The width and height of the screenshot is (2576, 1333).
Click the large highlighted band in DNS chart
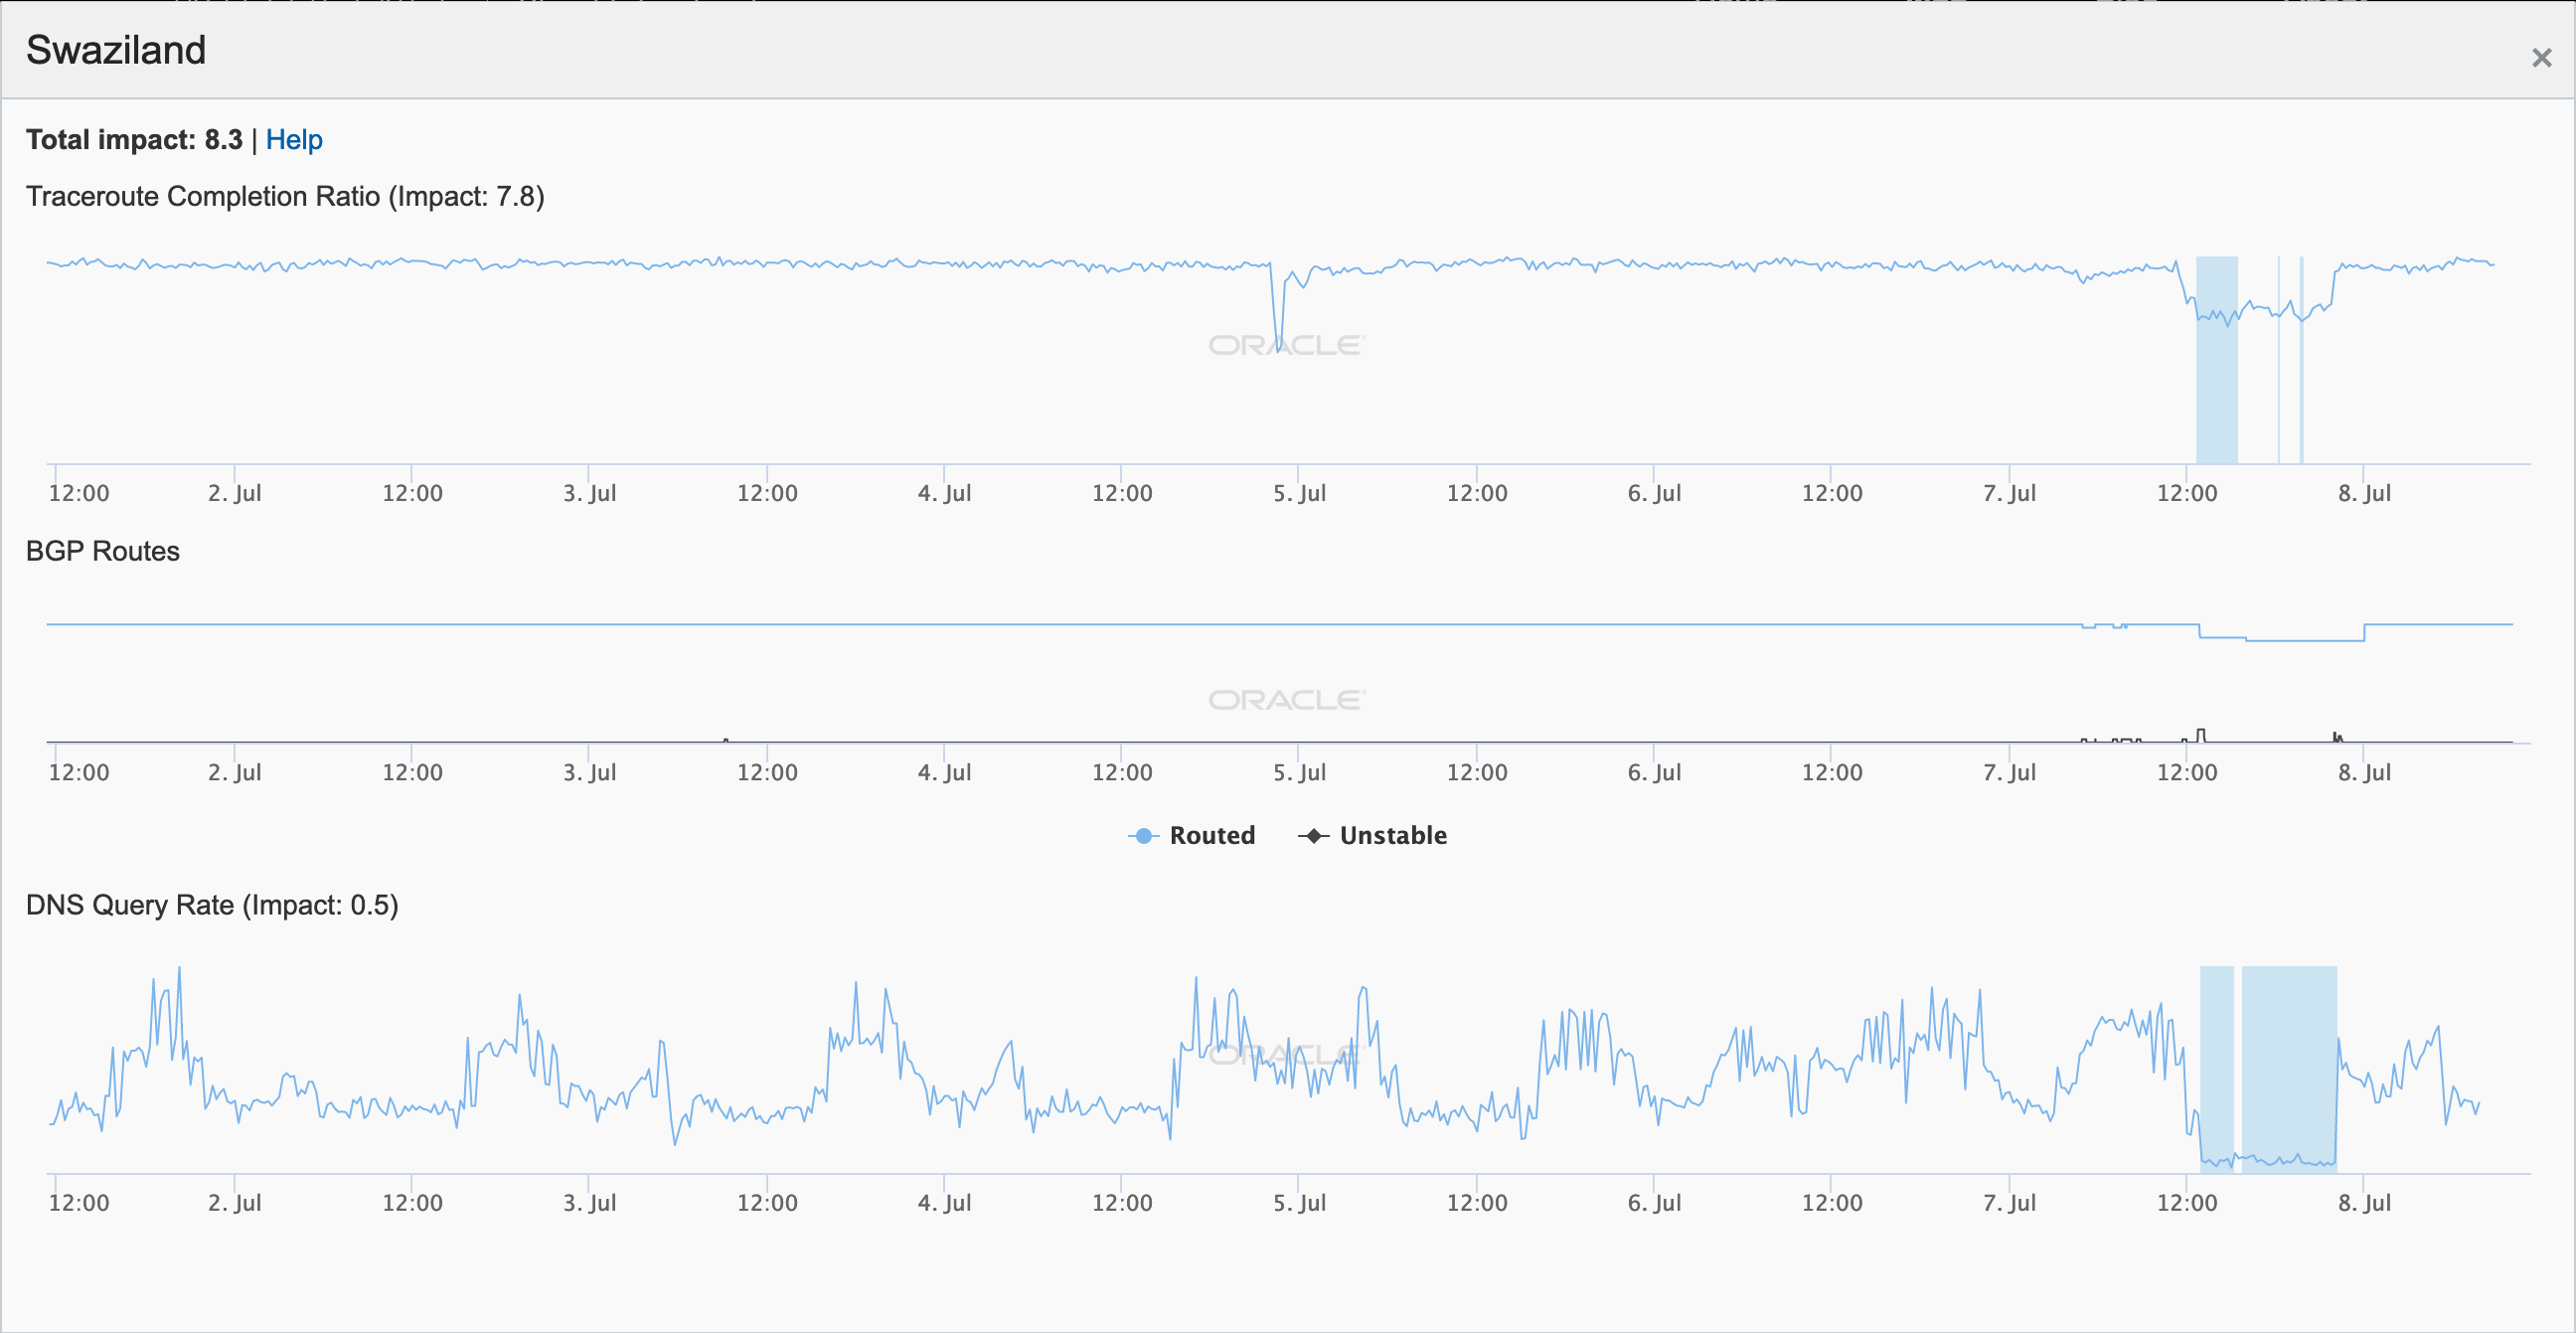pos(2288,1060)
